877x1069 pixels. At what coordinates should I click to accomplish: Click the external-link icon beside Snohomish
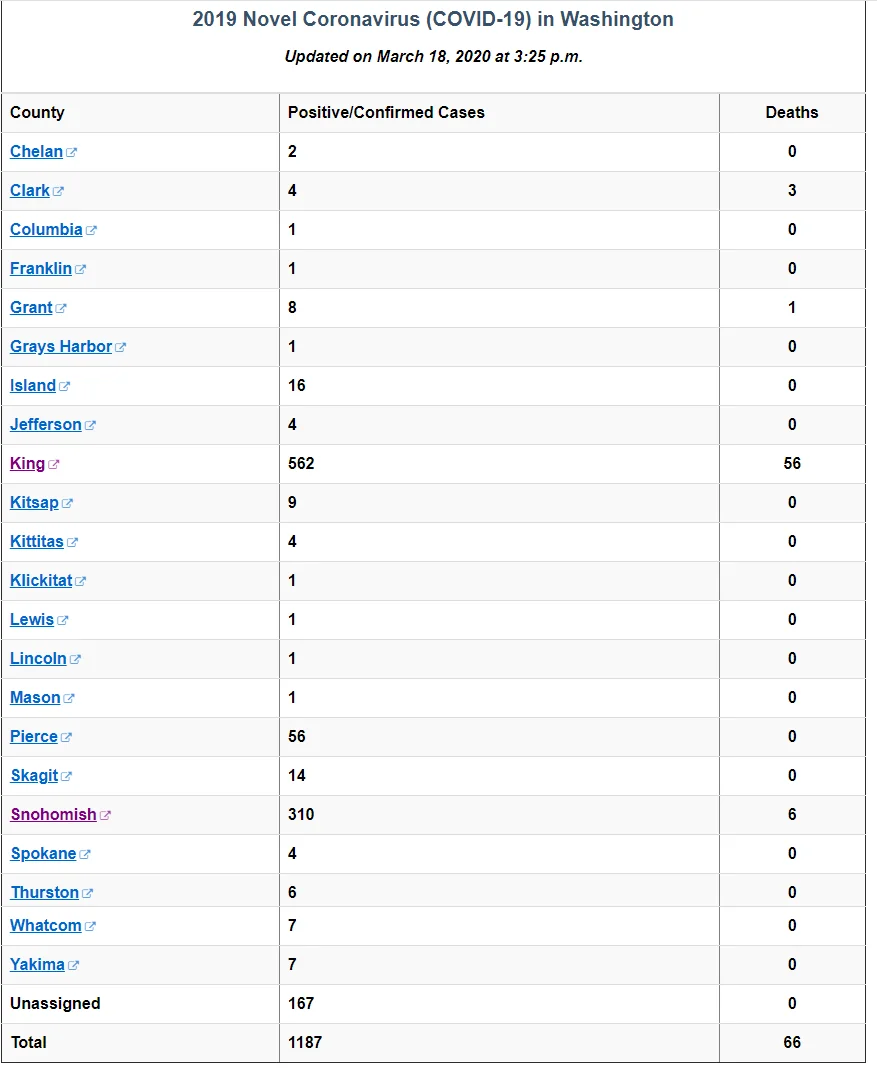(x=105, y=815)
